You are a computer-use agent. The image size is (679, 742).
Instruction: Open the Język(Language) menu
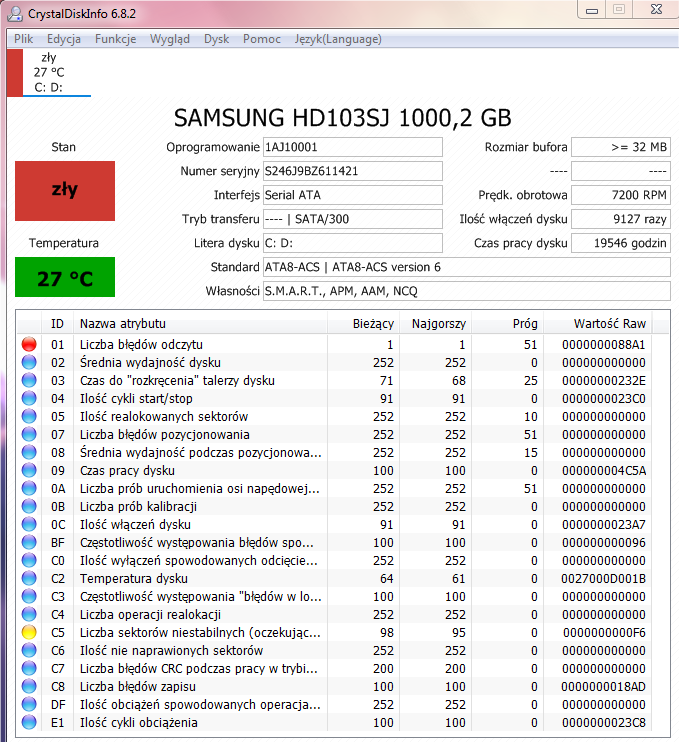tap(338, 39)
